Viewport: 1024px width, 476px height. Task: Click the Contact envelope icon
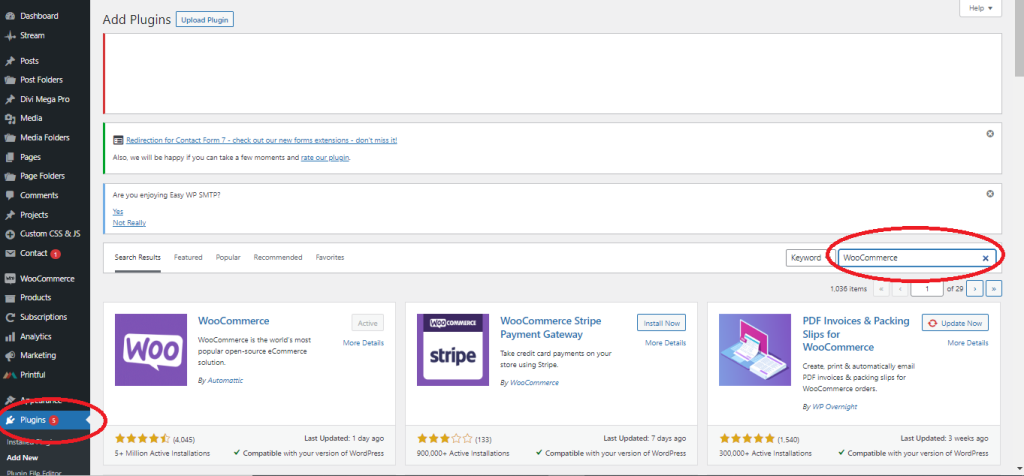click(10, 253)
